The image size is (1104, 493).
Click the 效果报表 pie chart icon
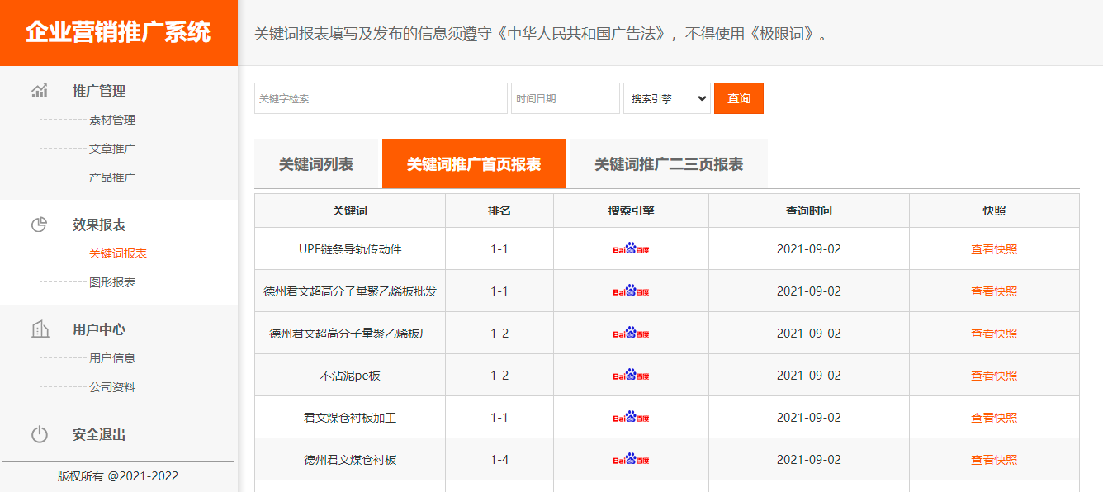39,225
